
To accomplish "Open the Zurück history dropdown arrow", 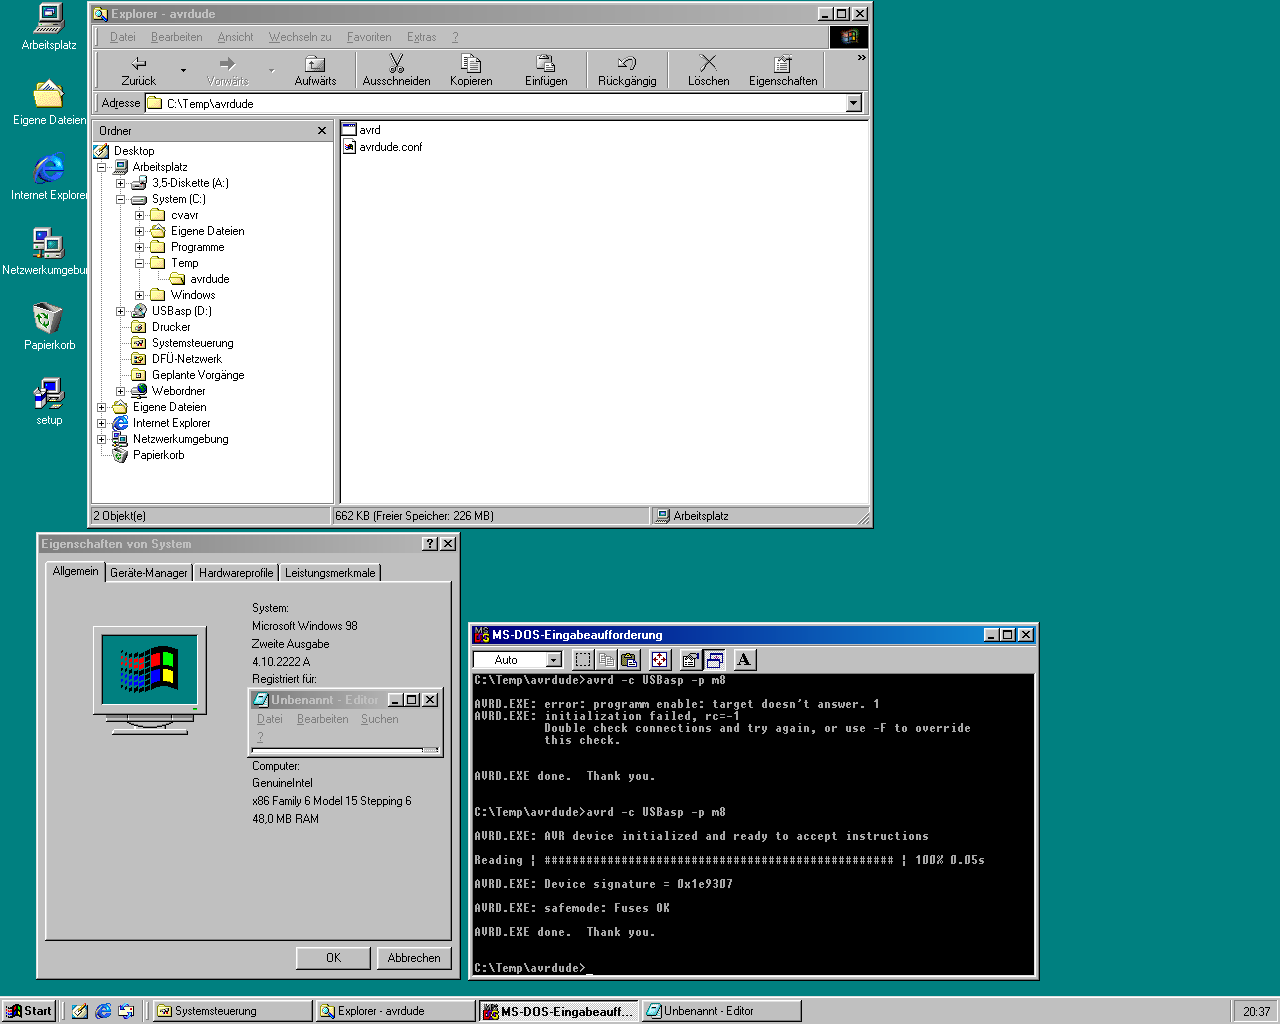I will [x=183, y=70].
